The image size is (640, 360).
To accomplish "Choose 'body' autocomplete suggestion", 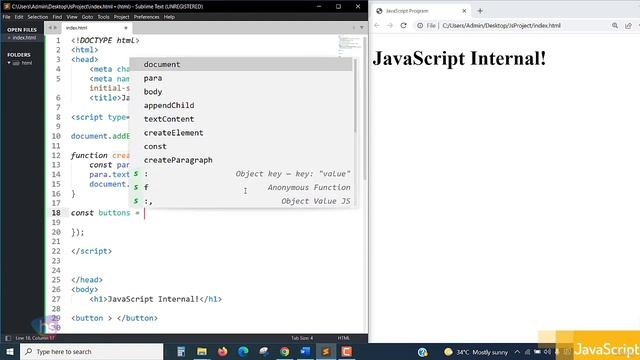I will point(241,92).
